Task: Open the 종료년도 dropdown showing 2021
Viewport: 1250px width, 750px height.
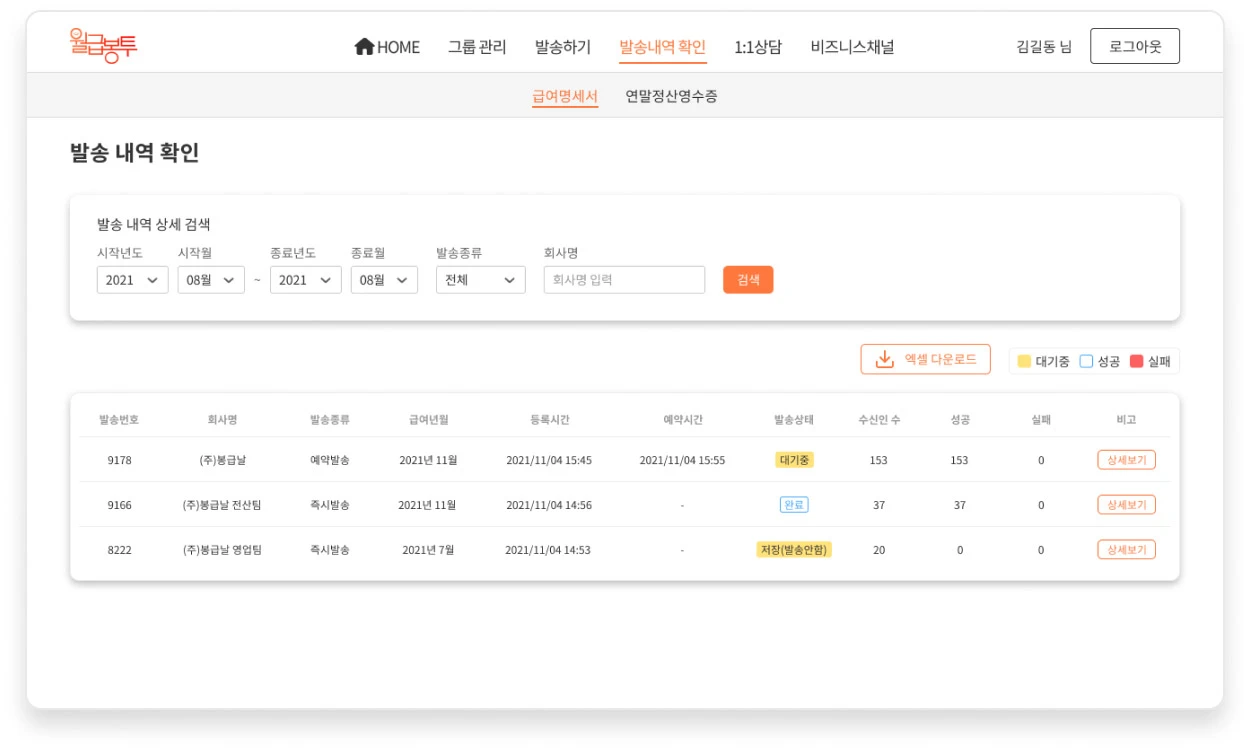Action: pyautogui.click(x=306, y=280)
